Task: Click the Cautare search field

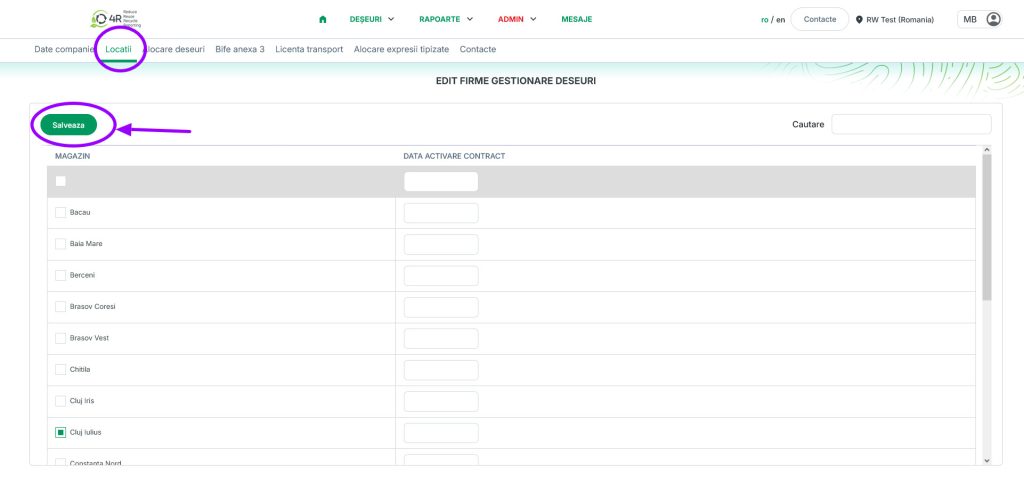Action: [911, 124]
